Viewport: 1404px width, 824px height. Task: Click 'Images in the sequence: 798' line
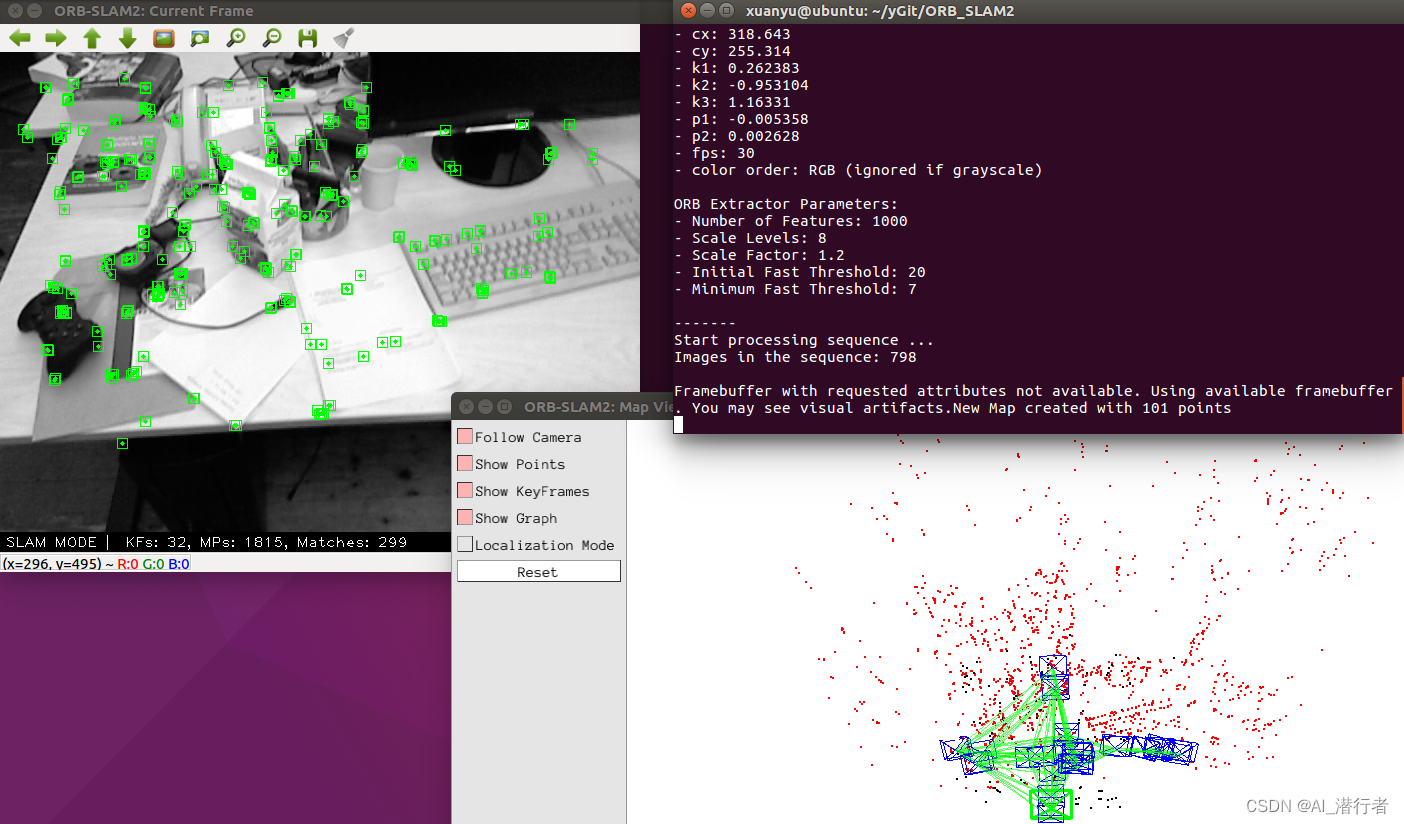click(x=795, y=357)
